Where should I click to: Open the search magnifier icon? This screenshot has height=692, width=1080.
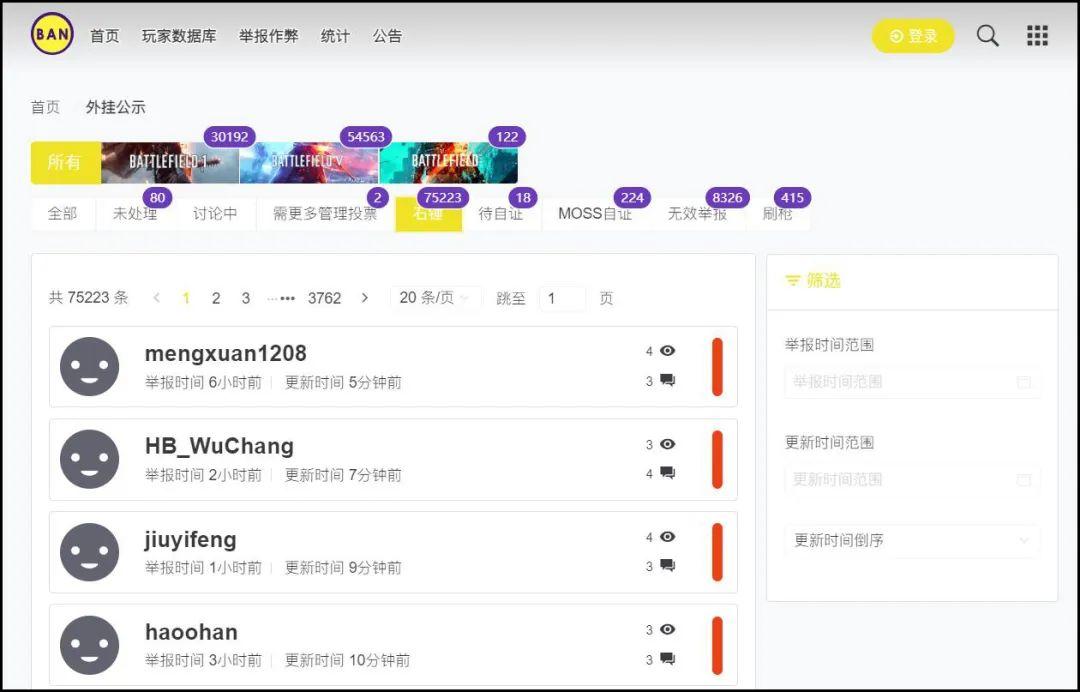[987, 35]
